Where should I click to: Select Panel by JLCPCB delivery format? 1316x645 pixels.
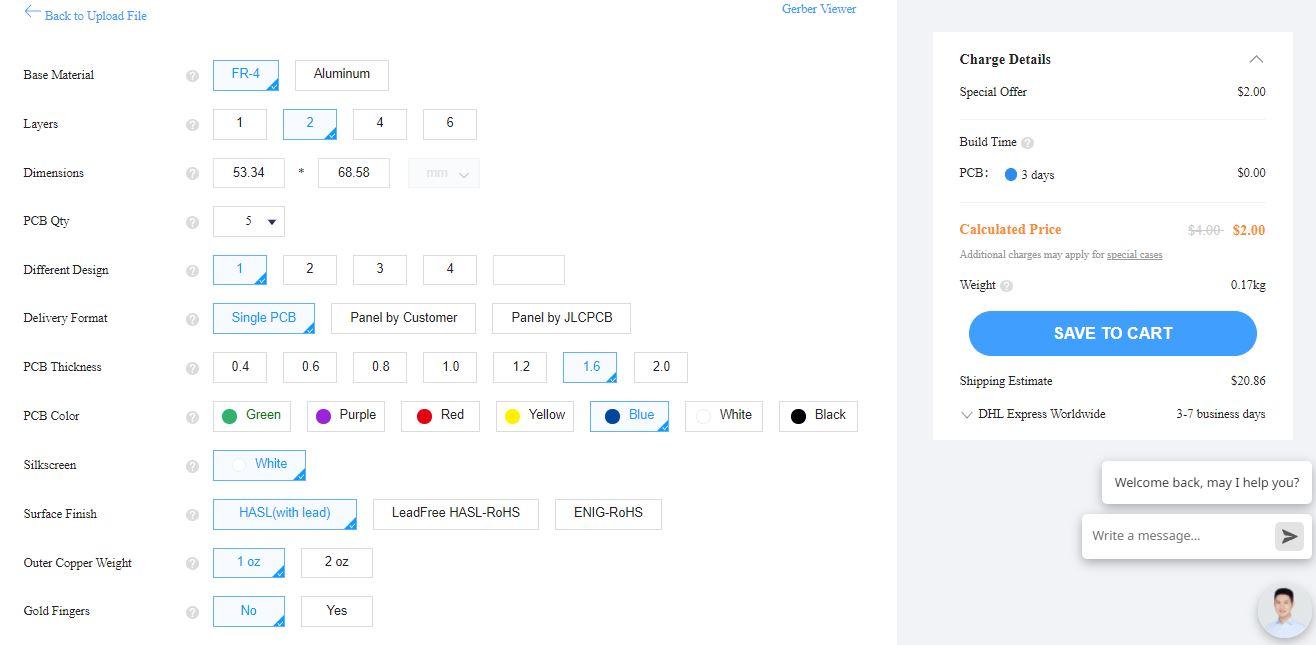pyautogui.click(x=561, y=318)
